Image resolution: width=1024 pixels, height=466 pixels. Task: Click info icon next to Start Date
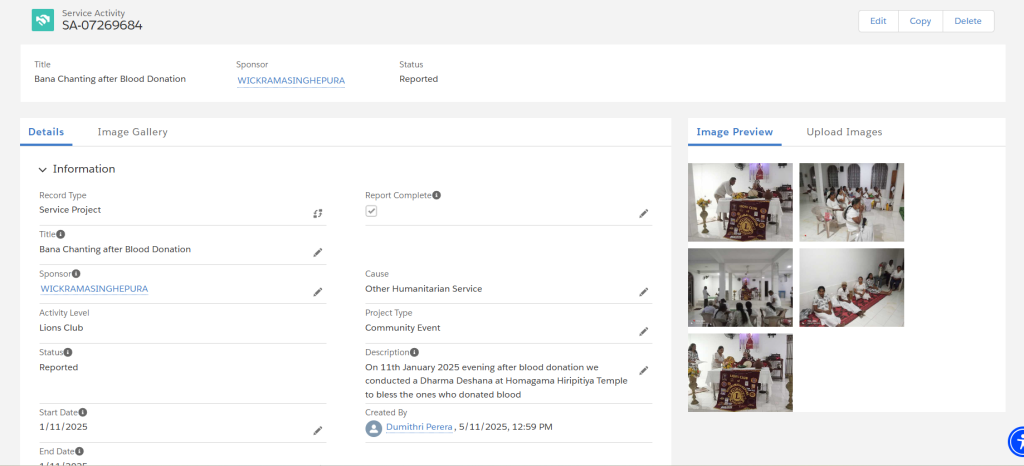[83, 412]
